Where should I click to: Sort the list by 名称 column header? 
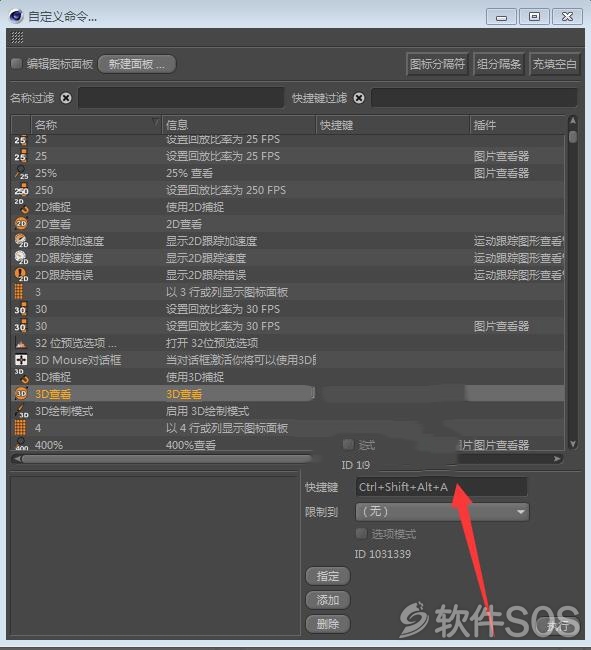tap(96, 124)
